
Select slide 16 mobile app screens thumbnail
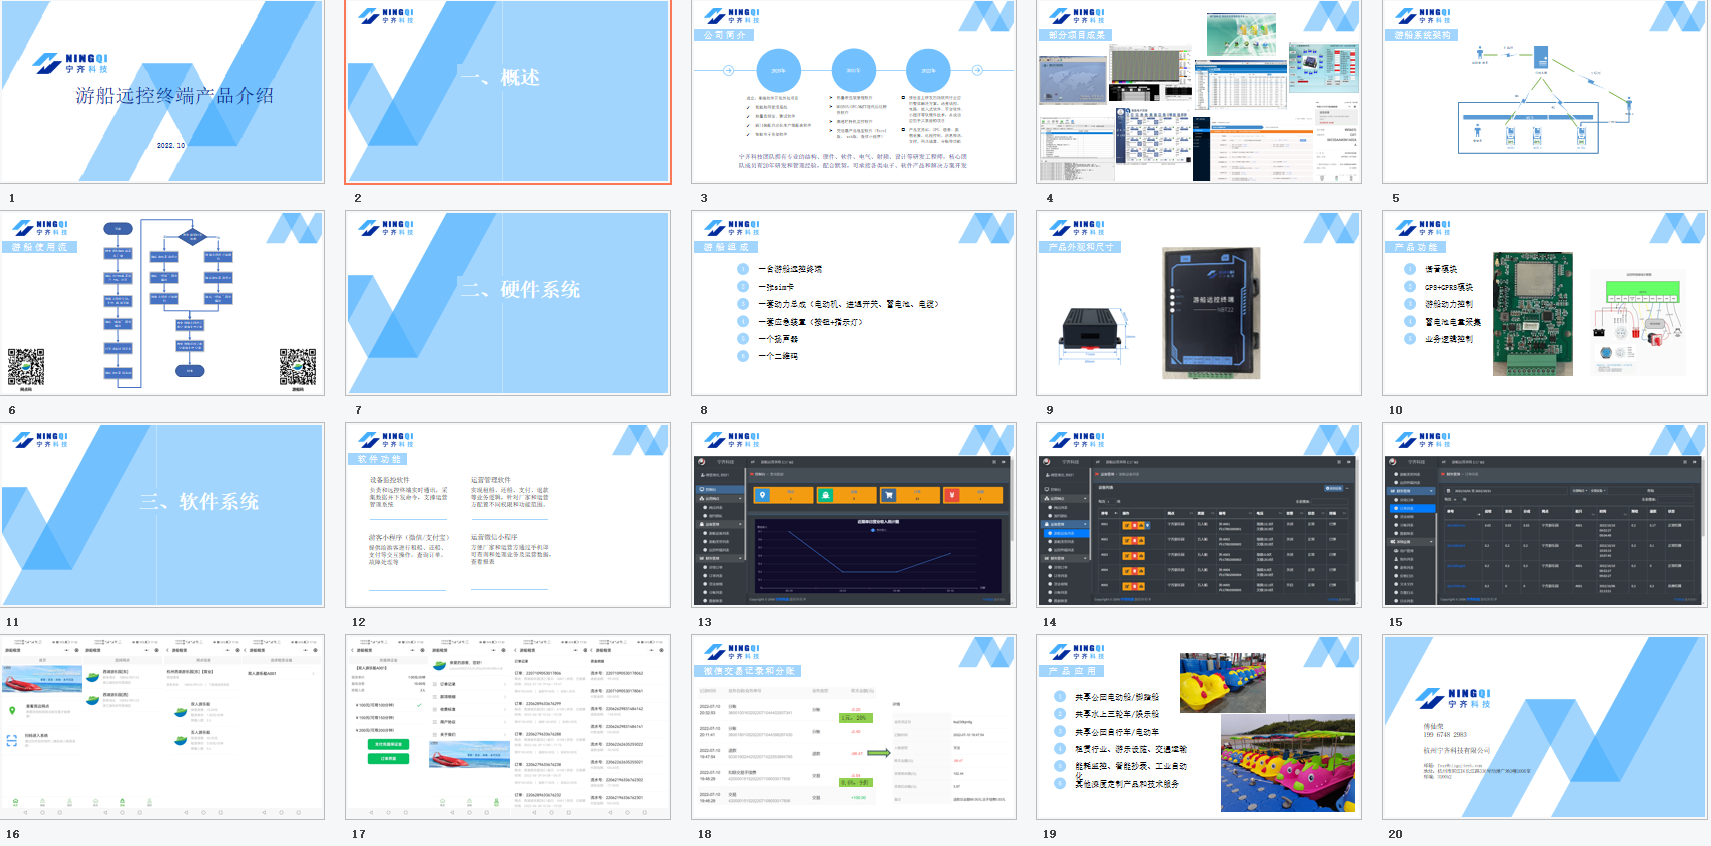click(x=163, y=727)
